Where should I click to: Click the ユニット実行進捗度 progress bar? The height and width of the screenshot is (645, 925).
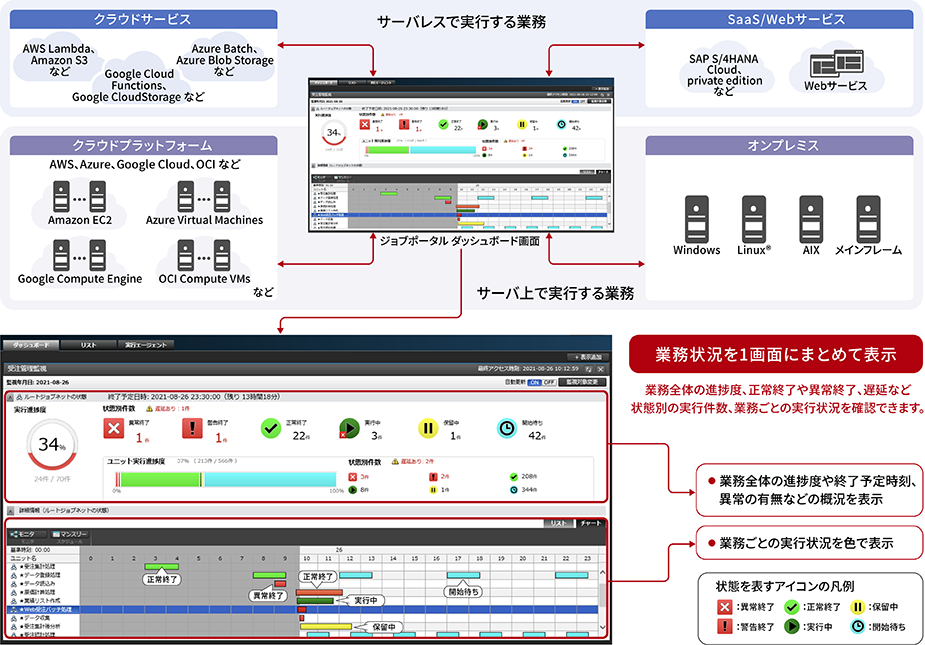tap(225, 479)
